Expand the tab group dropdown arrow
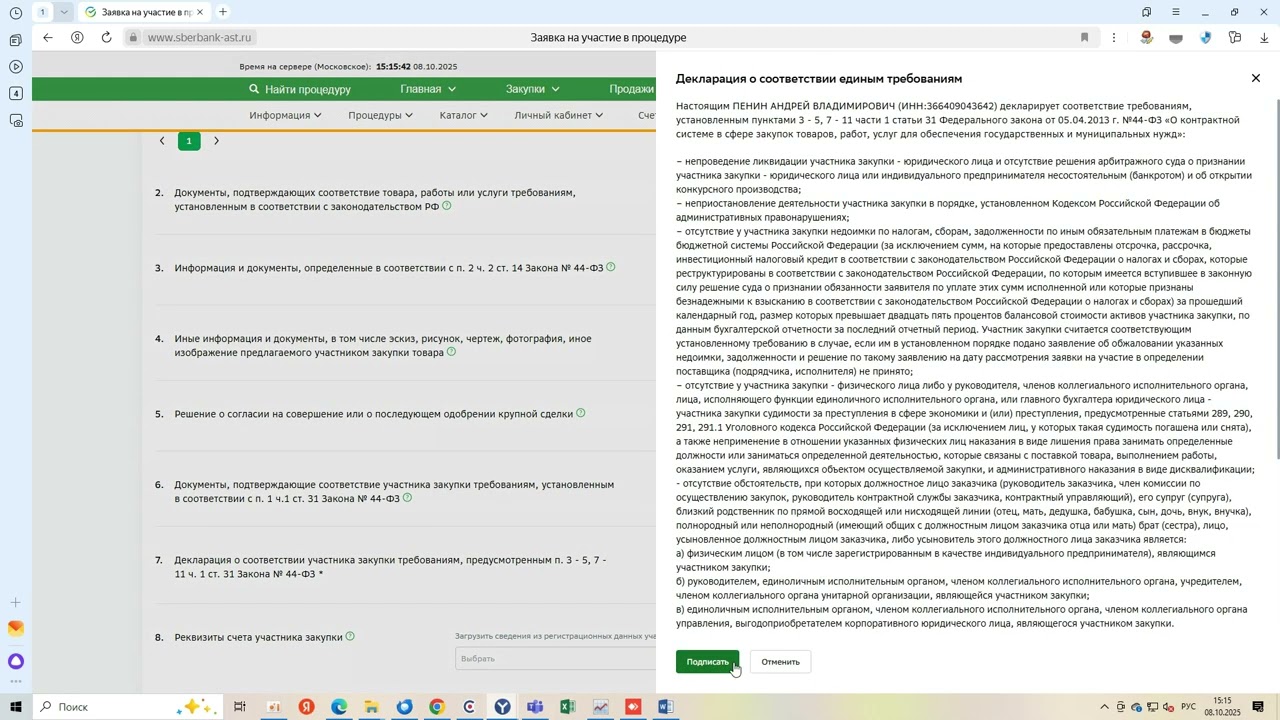 (64, 12)
